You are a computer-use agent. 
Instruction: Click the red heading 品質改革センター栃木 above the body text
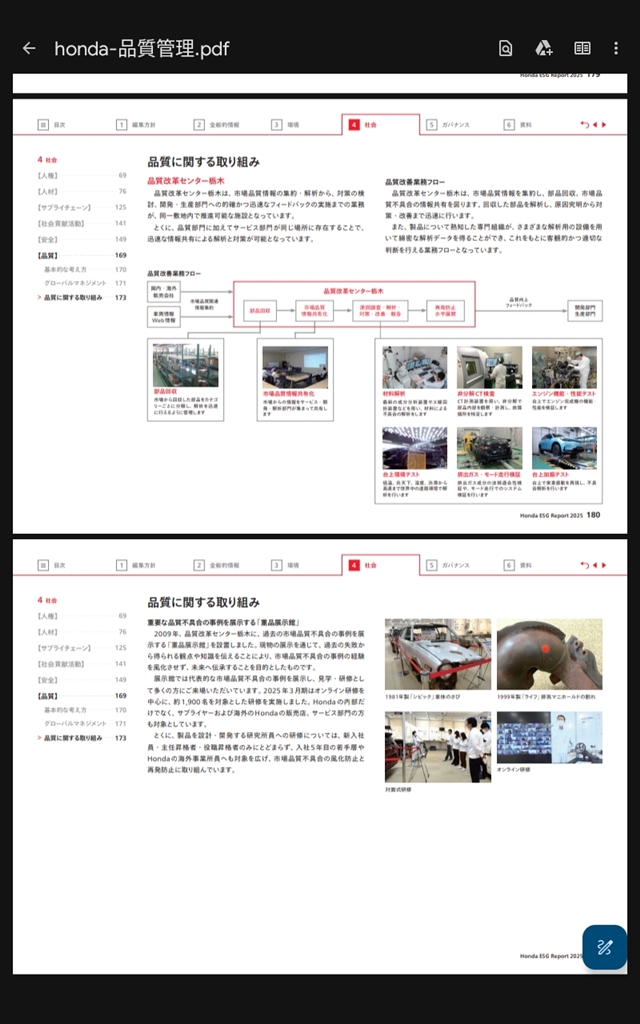[x=185, y=181]
